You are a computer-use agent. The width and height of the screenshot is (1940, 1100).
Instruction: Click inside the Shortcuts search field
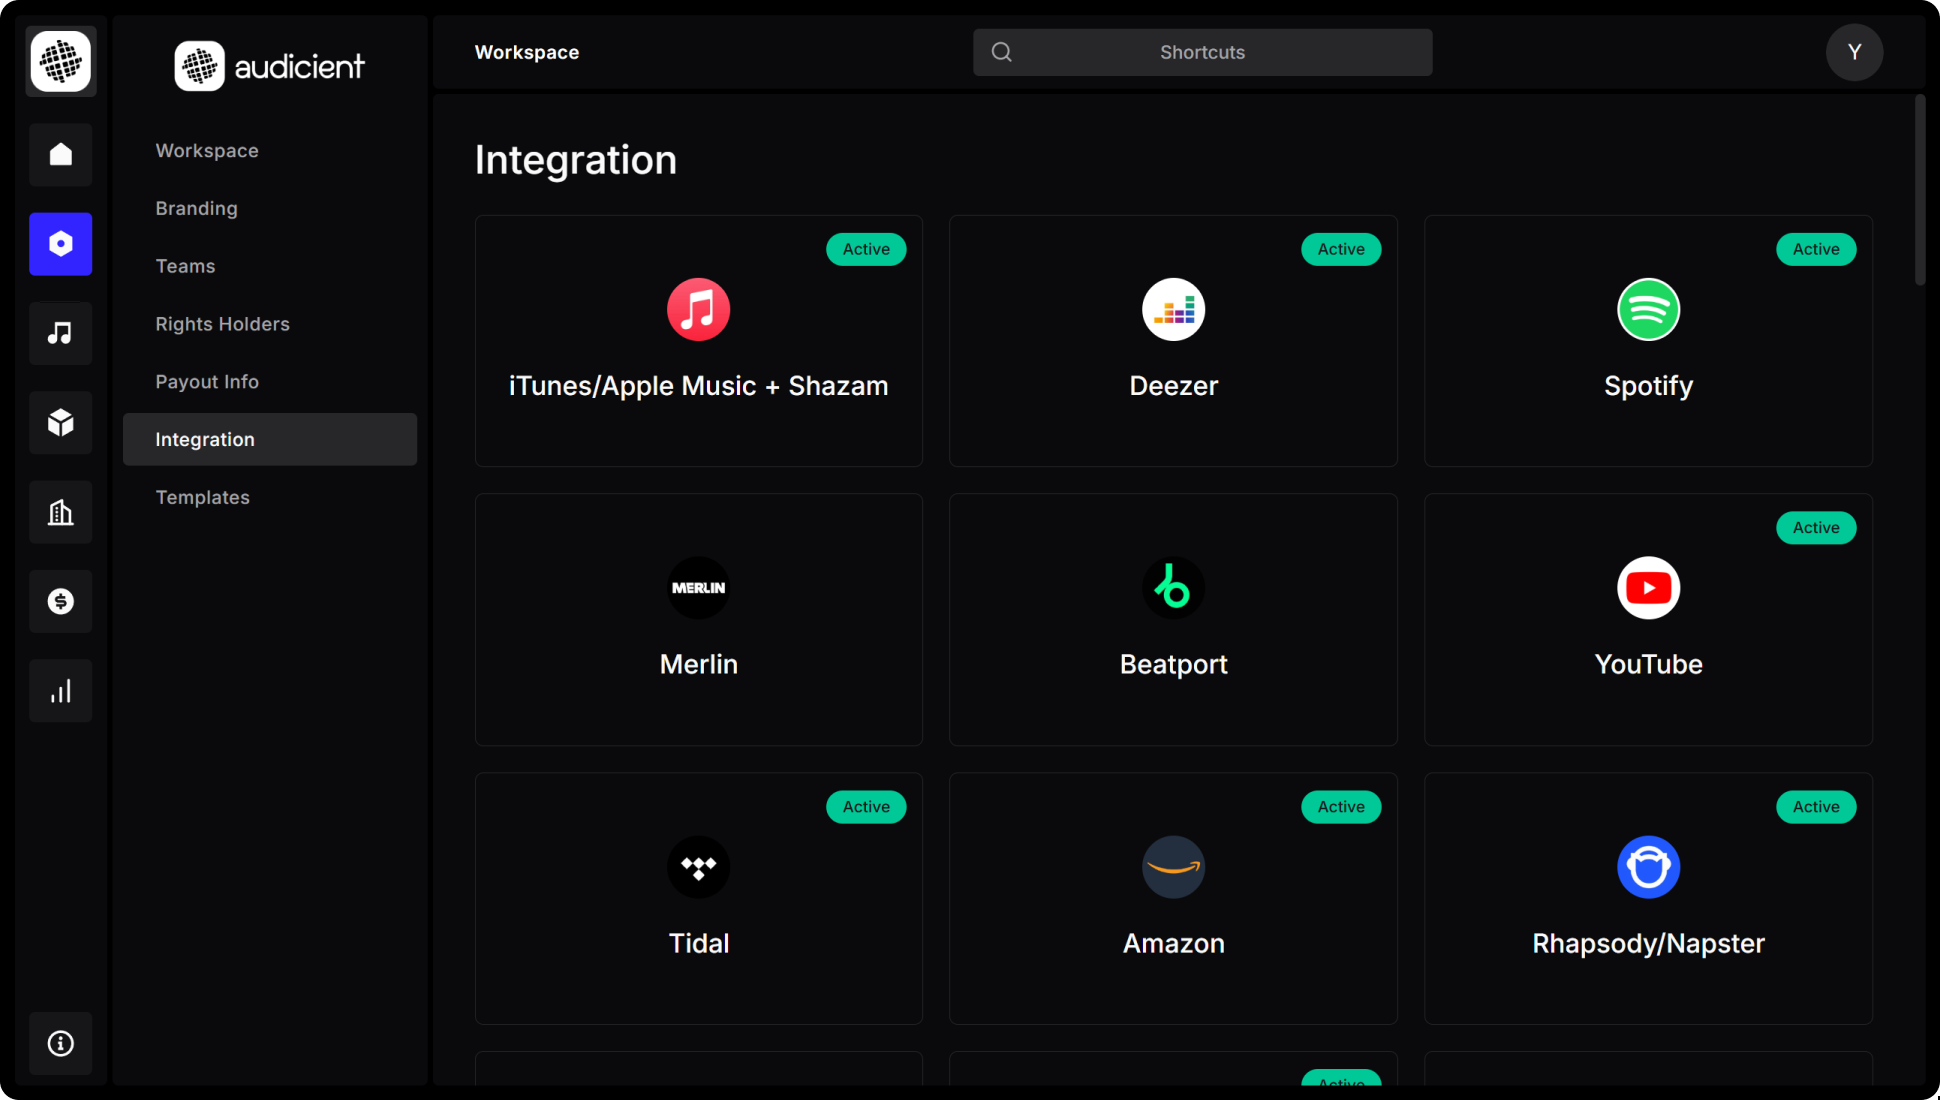point(1202,51)
